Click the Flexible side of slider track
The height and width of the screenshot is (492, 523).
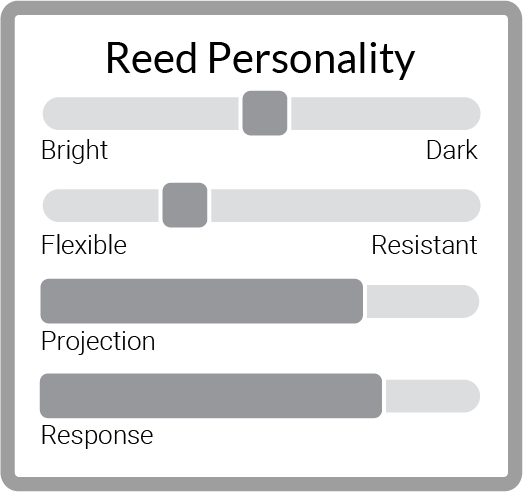100,205
